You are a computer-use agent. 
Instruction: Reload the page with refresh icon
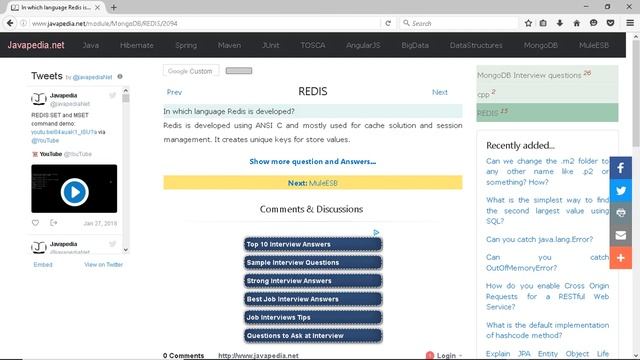(388, 23)
